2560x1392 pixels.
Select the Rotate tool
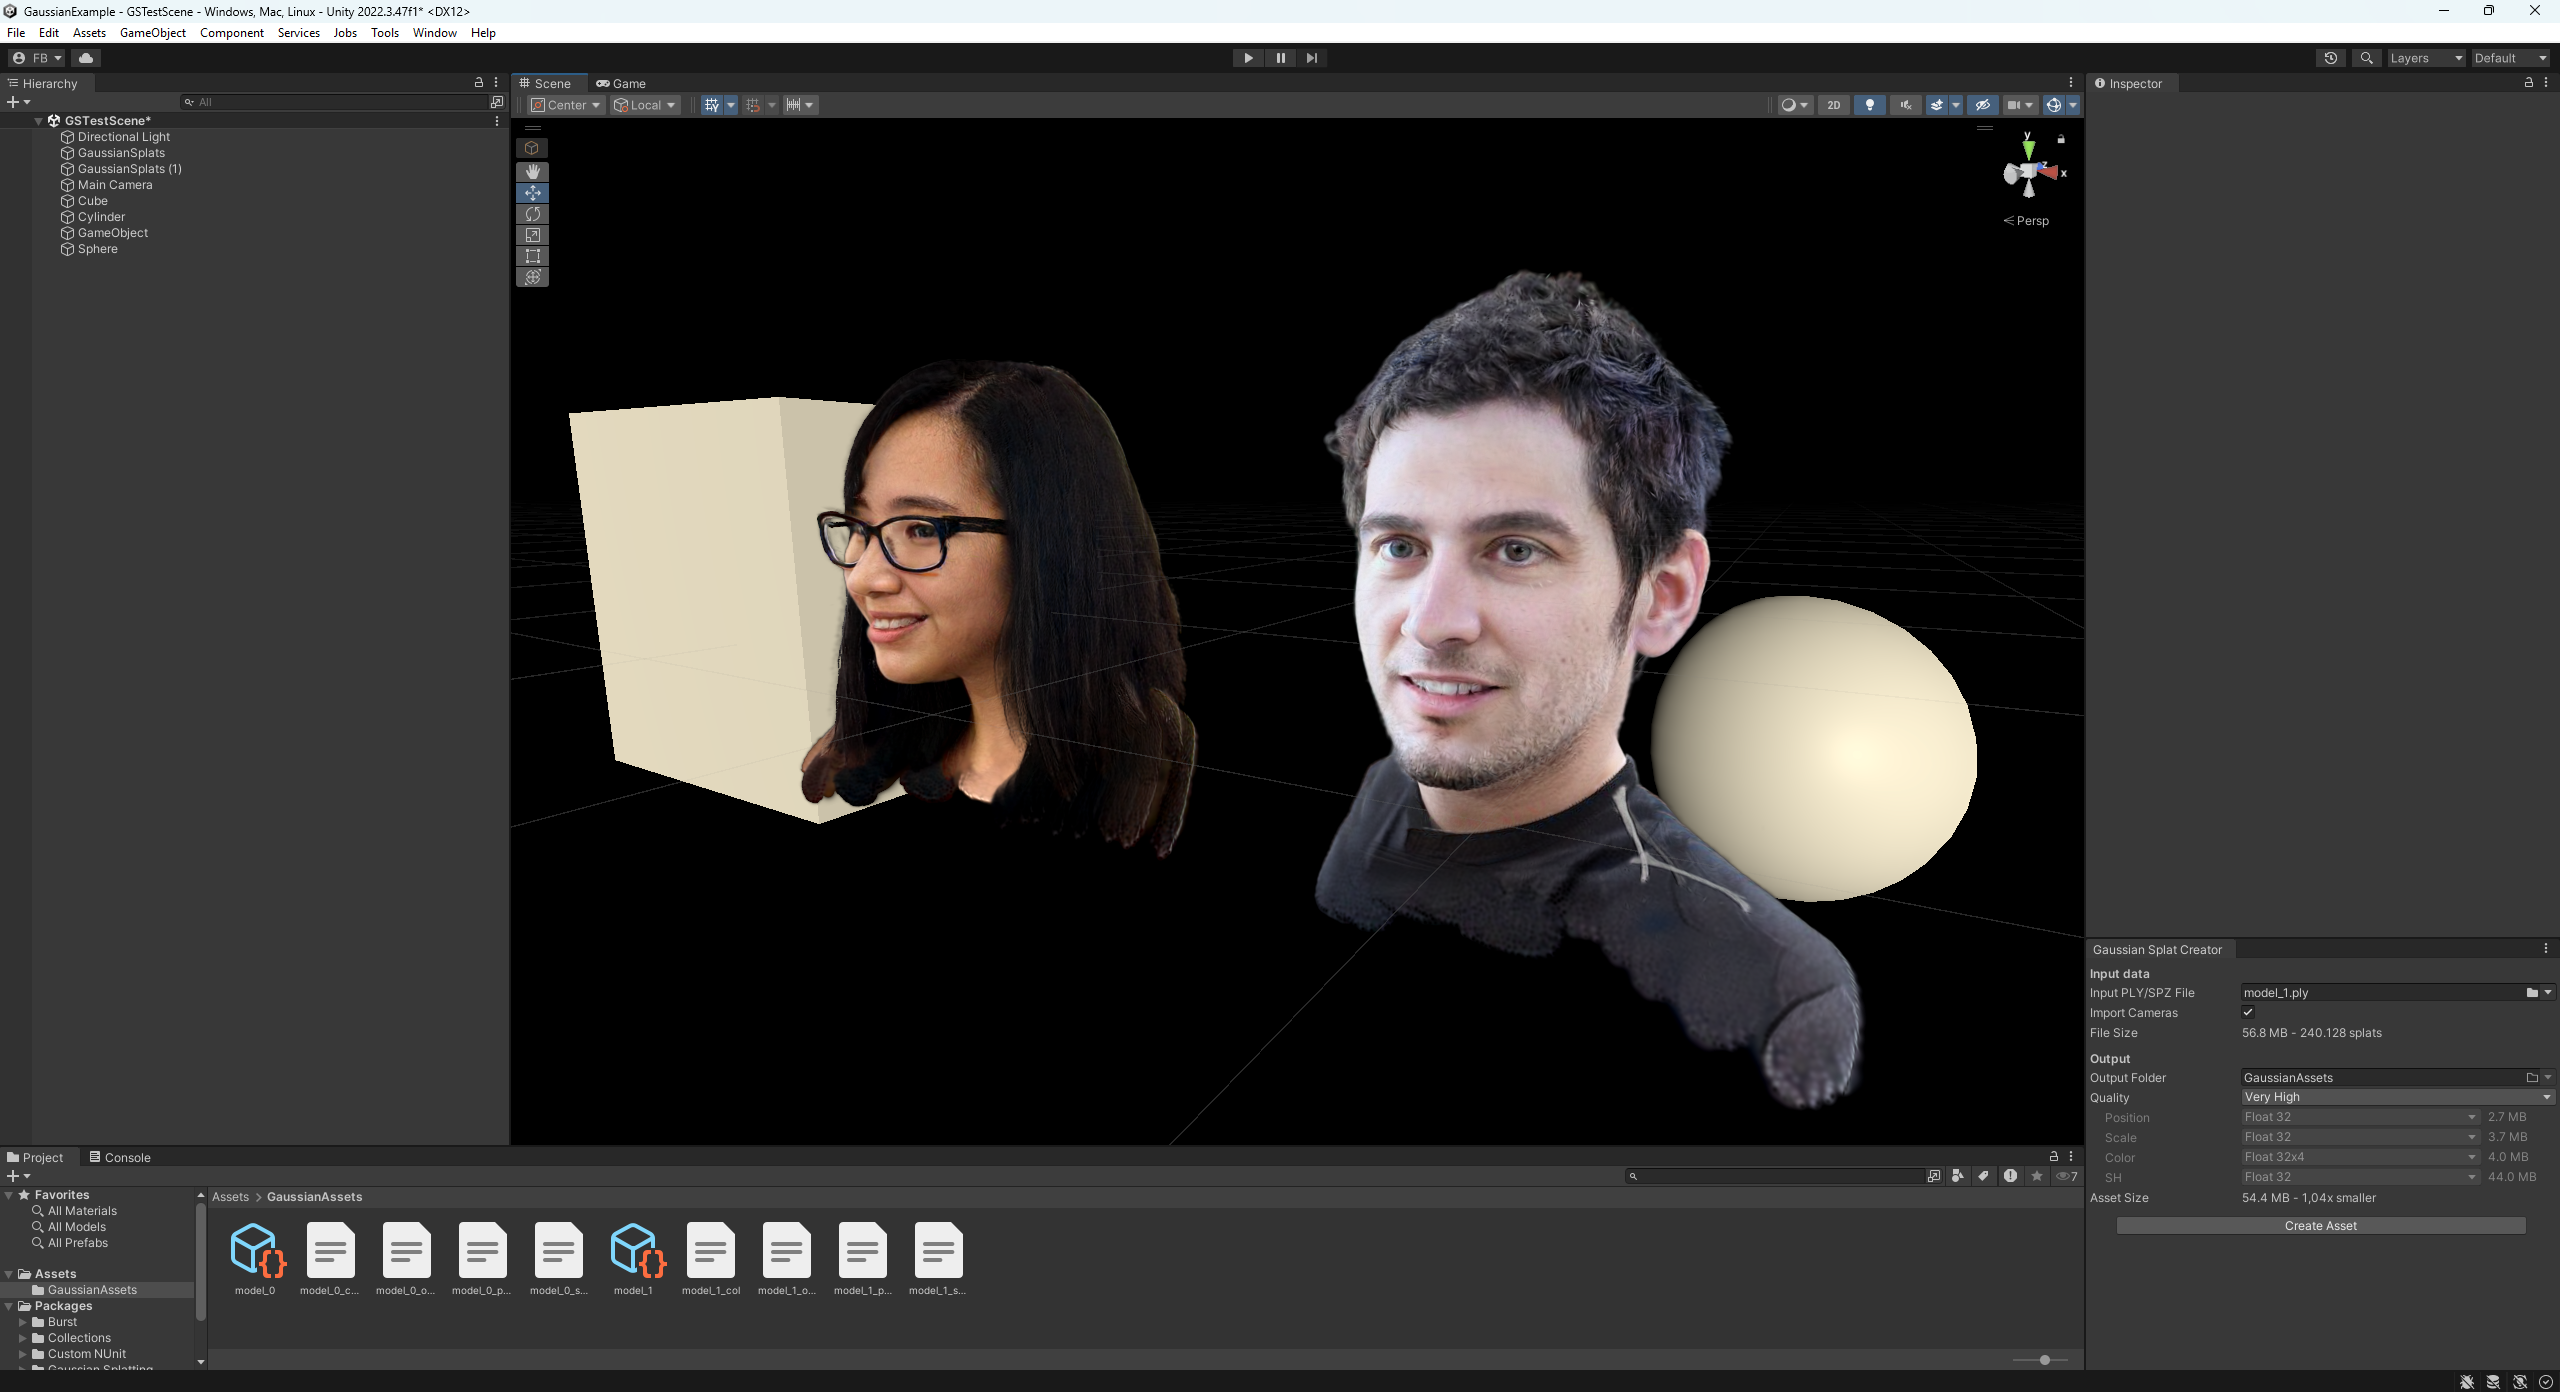(532, 214)
